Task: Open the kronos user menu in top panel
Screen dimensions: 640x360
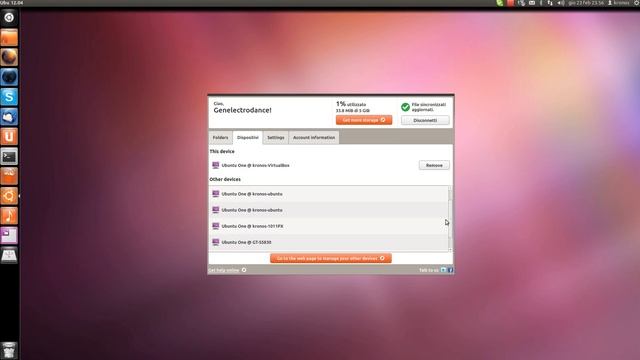Action: point(619,3)
